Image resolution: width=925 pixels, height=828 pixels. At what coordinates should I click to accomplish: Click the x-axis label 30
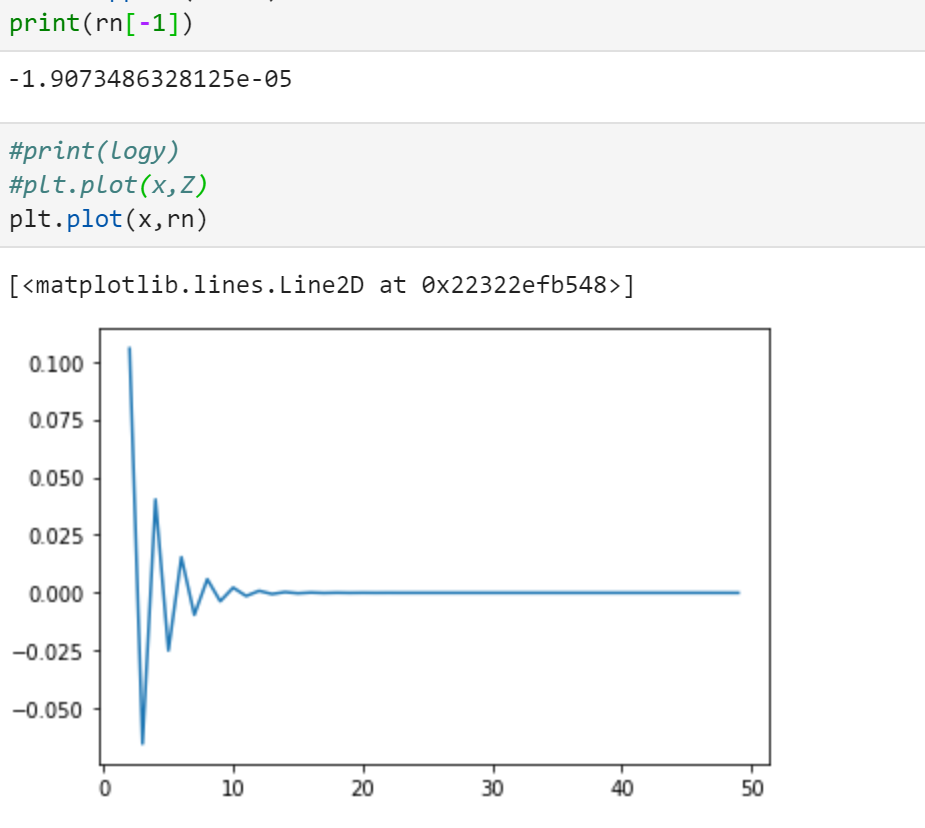coord(493,788)
